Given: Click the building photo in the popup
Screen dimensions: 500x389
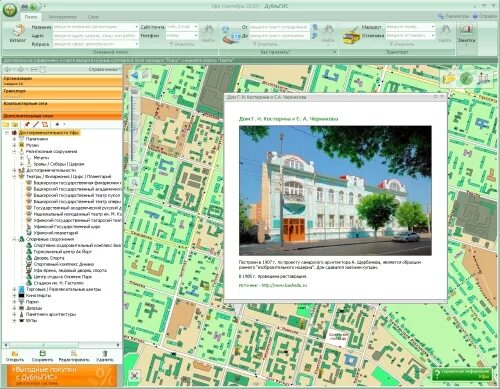Looking at the screenshot, I should (x=335, y=191).
